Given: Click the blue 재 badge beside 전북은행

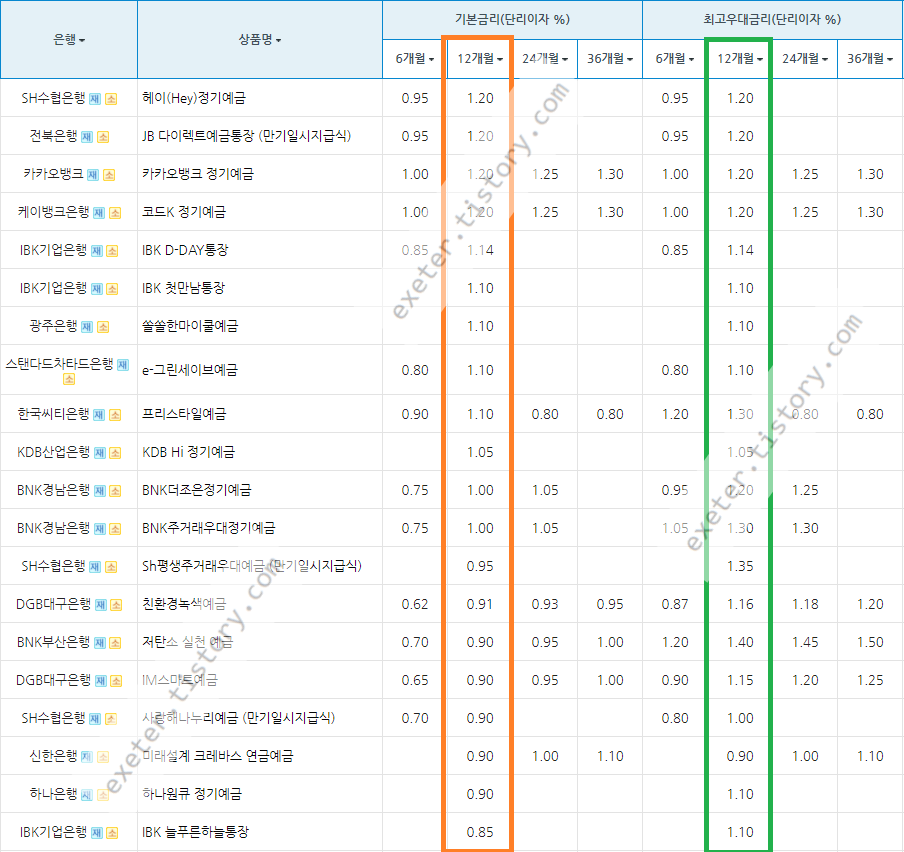Looking at the screenshot, I should point(87,137).
